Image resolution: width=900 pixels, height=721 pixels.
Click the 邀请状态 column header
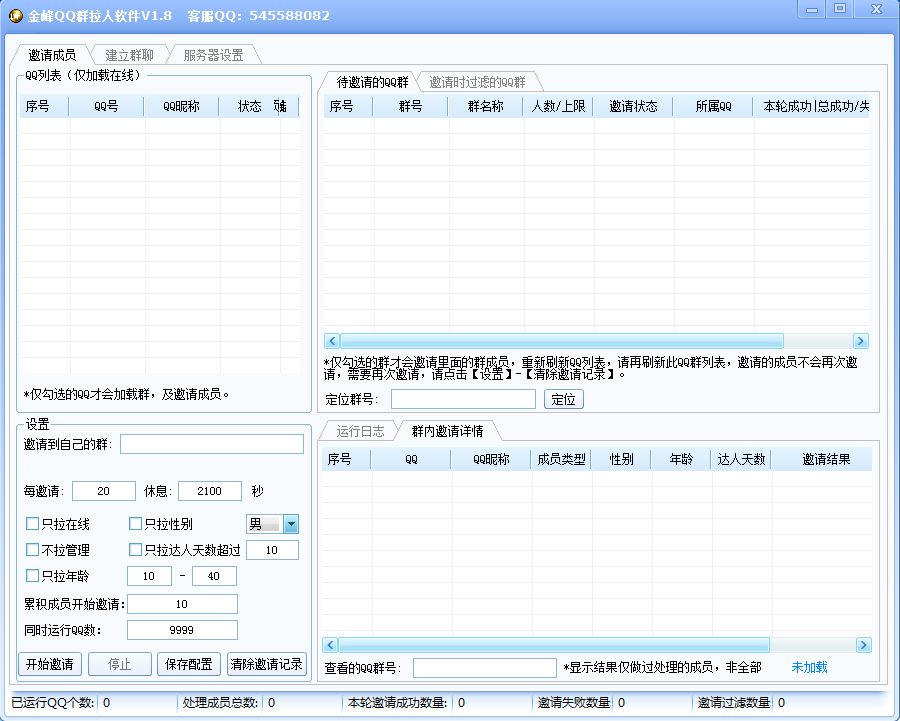pyautogui.click(x=634, y=106)
